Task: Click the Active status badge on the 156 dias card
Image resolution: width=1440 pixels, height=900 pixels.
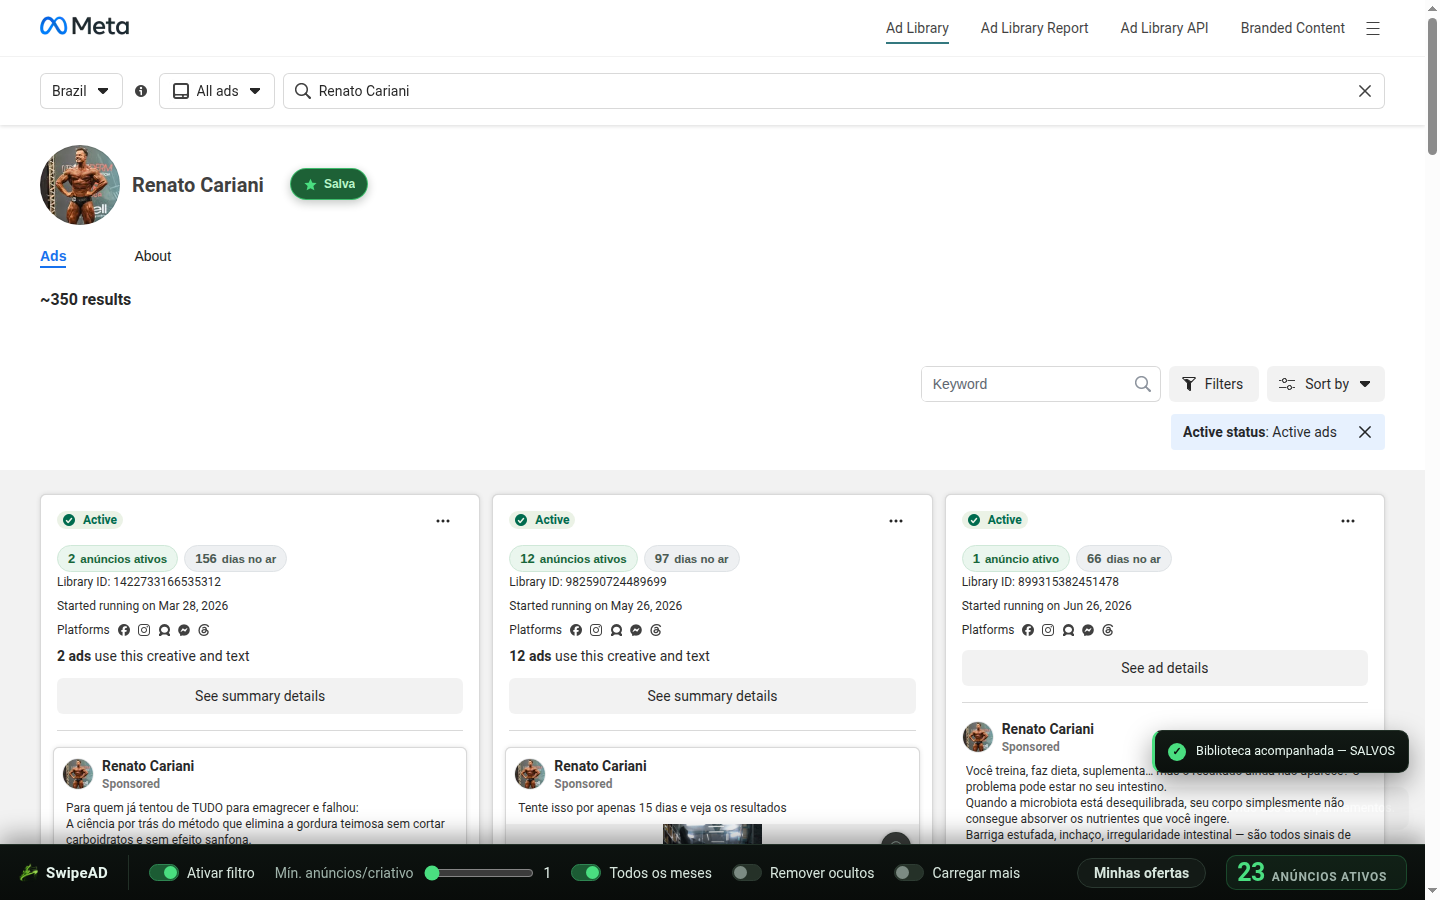Action: pyautogui.click(x=90, y=520)
